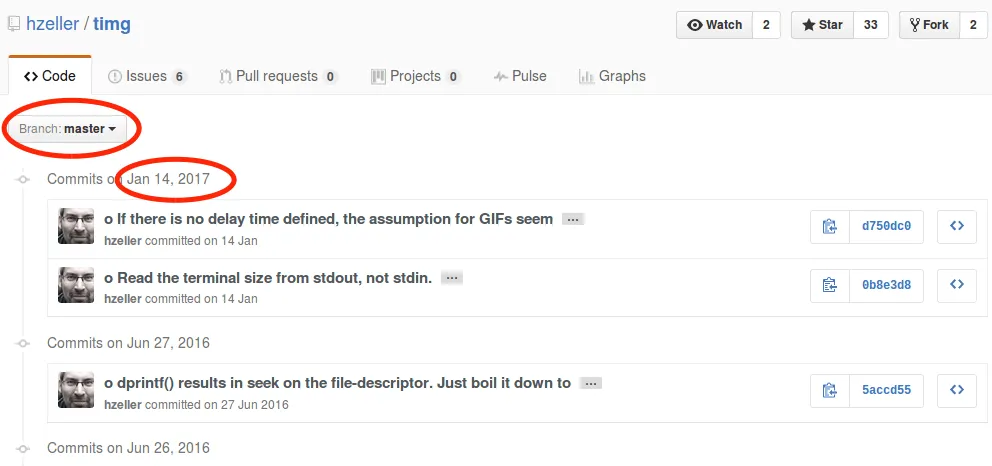This screenshot has width=992, height=466.
Task: Fork the timg repository
Action: (x=928, y=25)
